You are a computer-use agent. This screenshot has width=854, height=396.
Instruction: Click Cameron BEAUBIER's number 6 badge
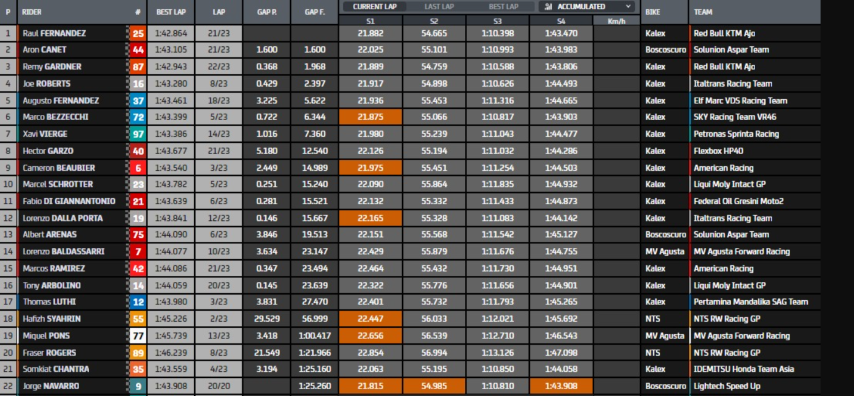pos(138,168)
